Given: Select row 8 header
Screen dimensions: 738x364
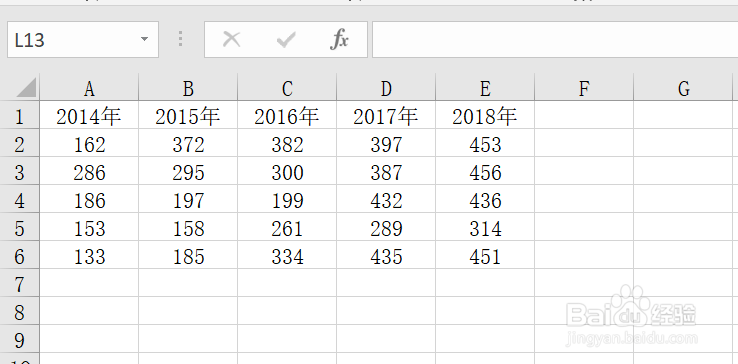Looking at the screenshot, I should coord(20,311).
